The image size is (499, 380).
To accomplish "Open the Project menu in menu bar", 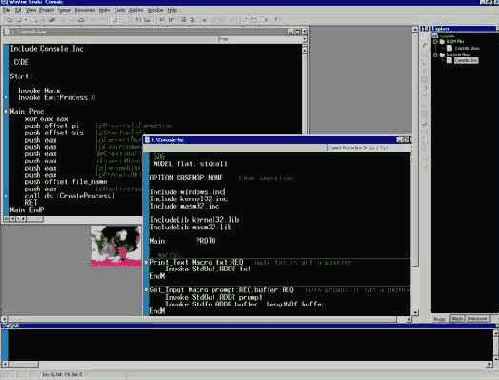I will tap(46, 11).
